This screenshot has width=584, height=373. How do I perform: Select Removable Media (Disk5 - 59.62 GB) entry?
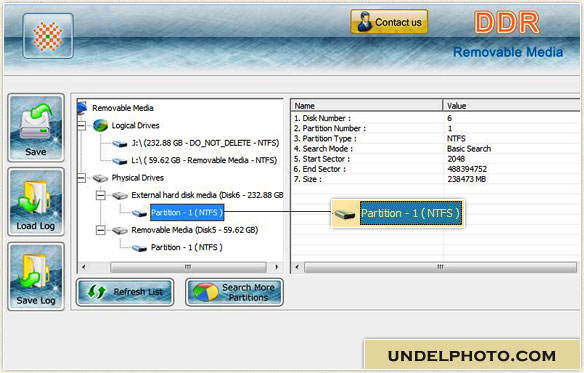click(x=194, y=230)
